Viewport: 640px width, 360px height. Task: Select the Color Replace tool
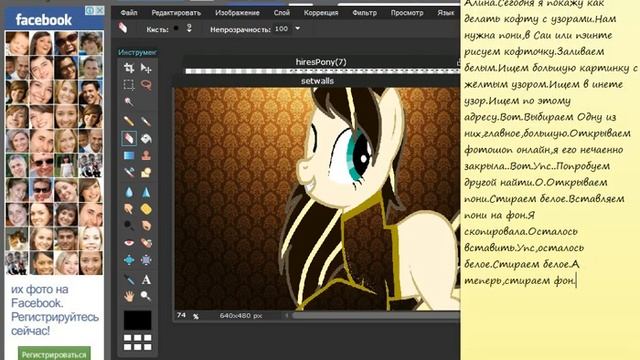point(129,173)
